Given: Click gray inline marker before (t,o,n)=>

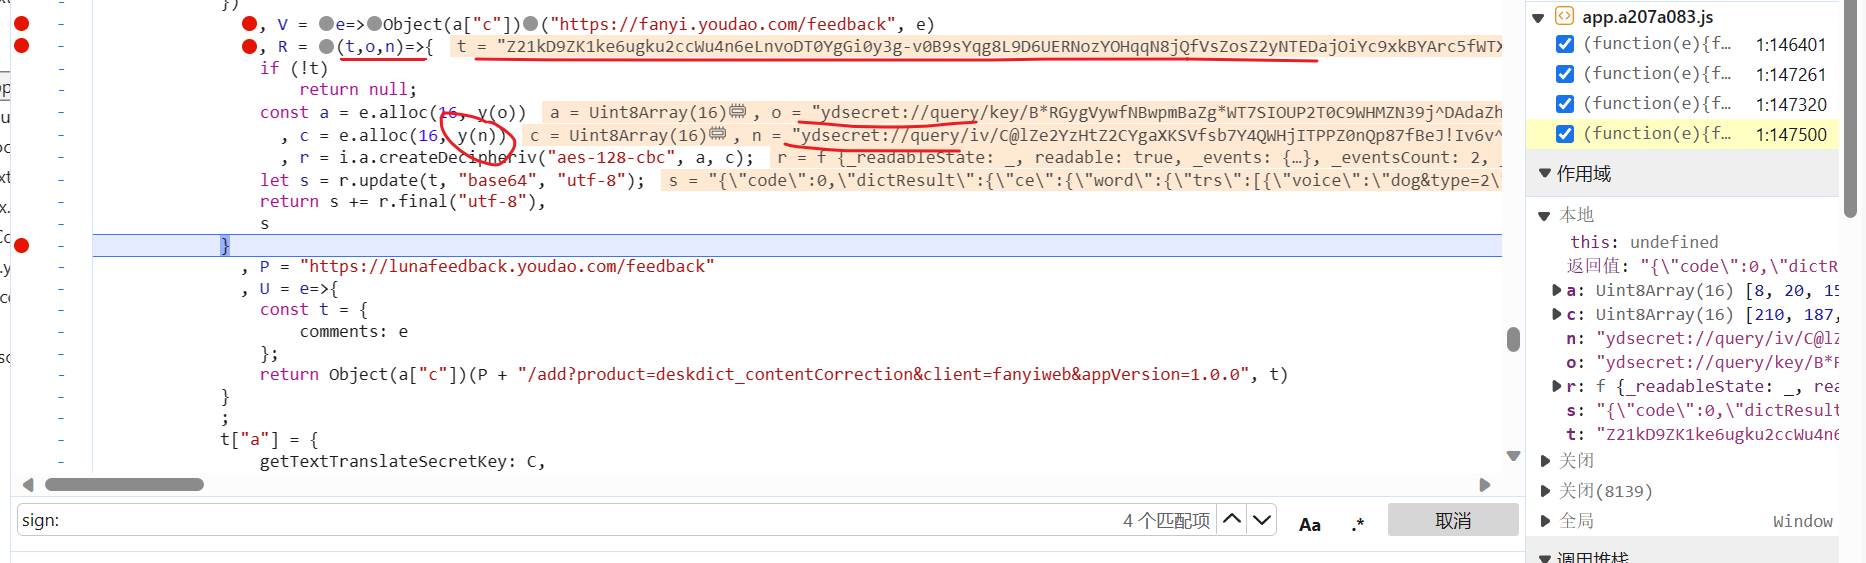Looking at the screenshot, I should pos(326,46).
